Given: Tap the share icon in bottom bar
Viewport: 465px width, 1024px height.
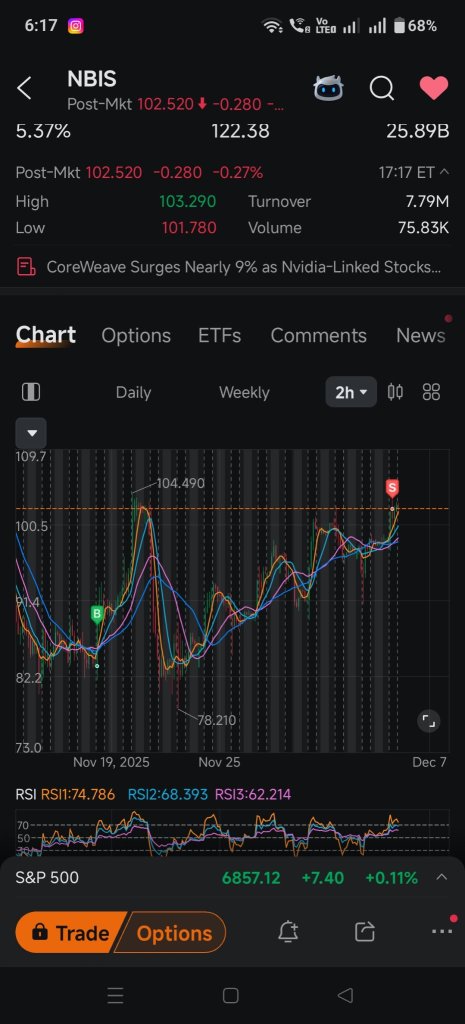Looking at the screenshot, I should 364,932.
